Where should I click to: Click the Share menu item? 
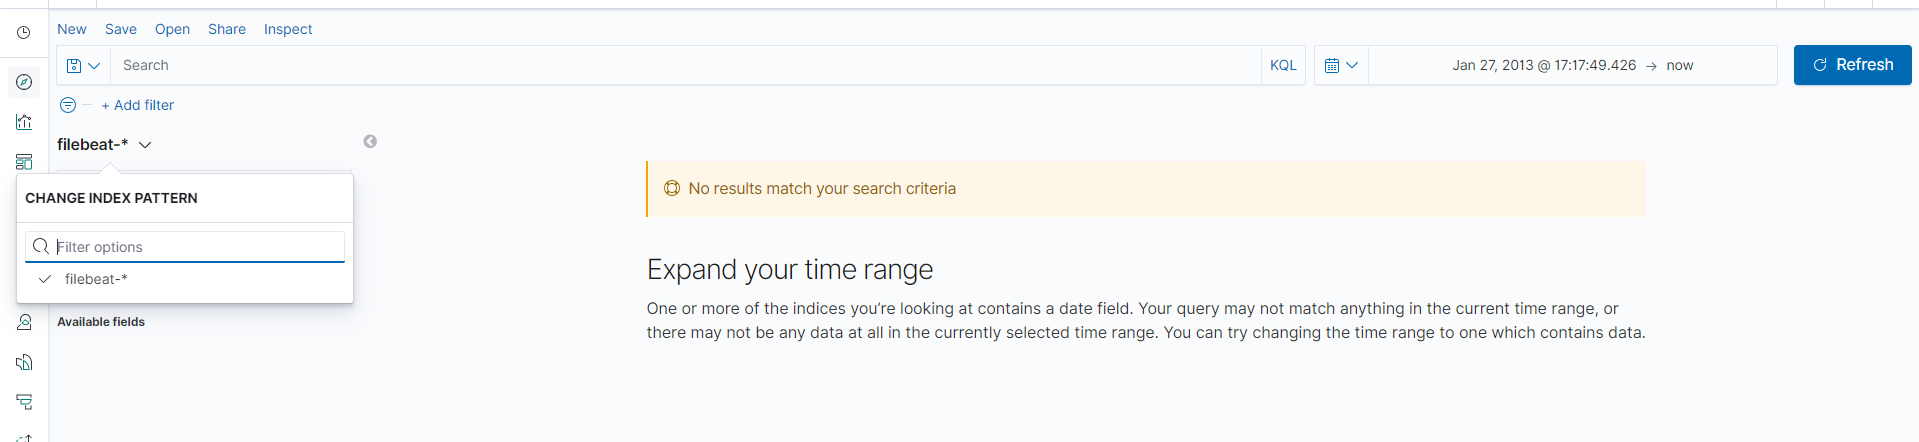click(x=227, y=29)
